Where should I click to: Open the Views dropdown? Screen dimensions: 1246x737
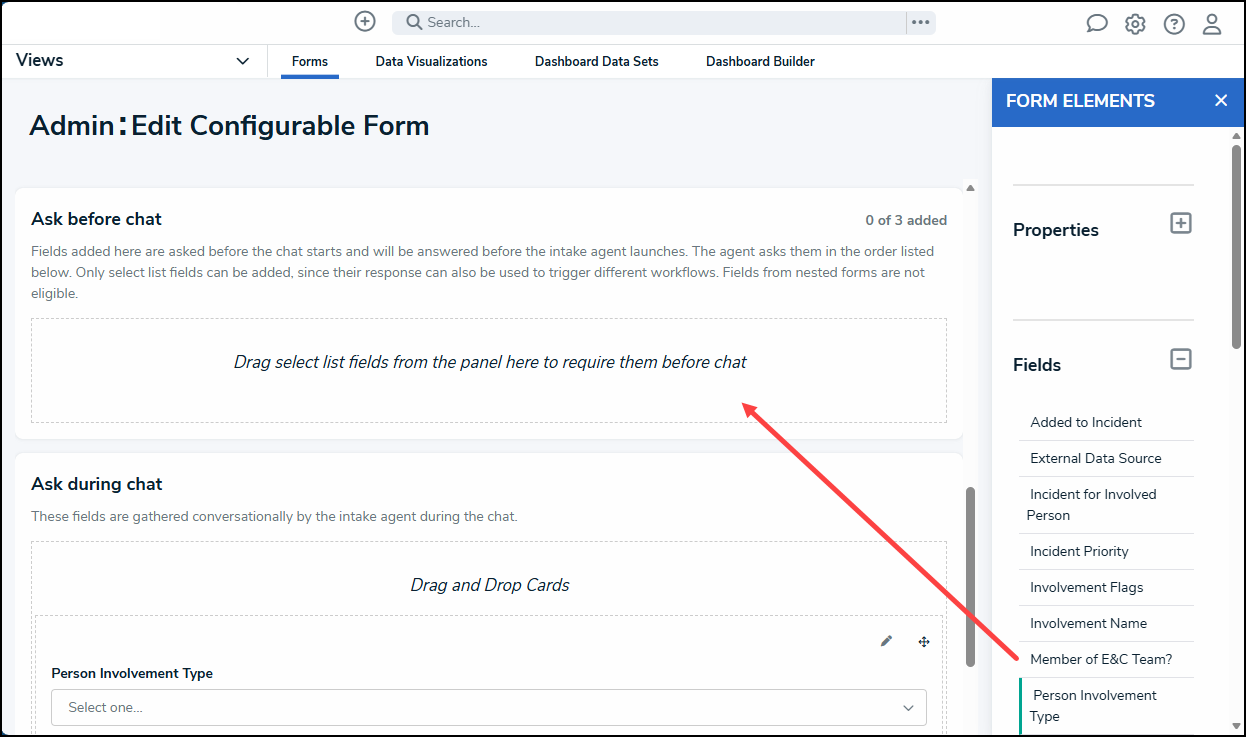[x=133, y=61]
